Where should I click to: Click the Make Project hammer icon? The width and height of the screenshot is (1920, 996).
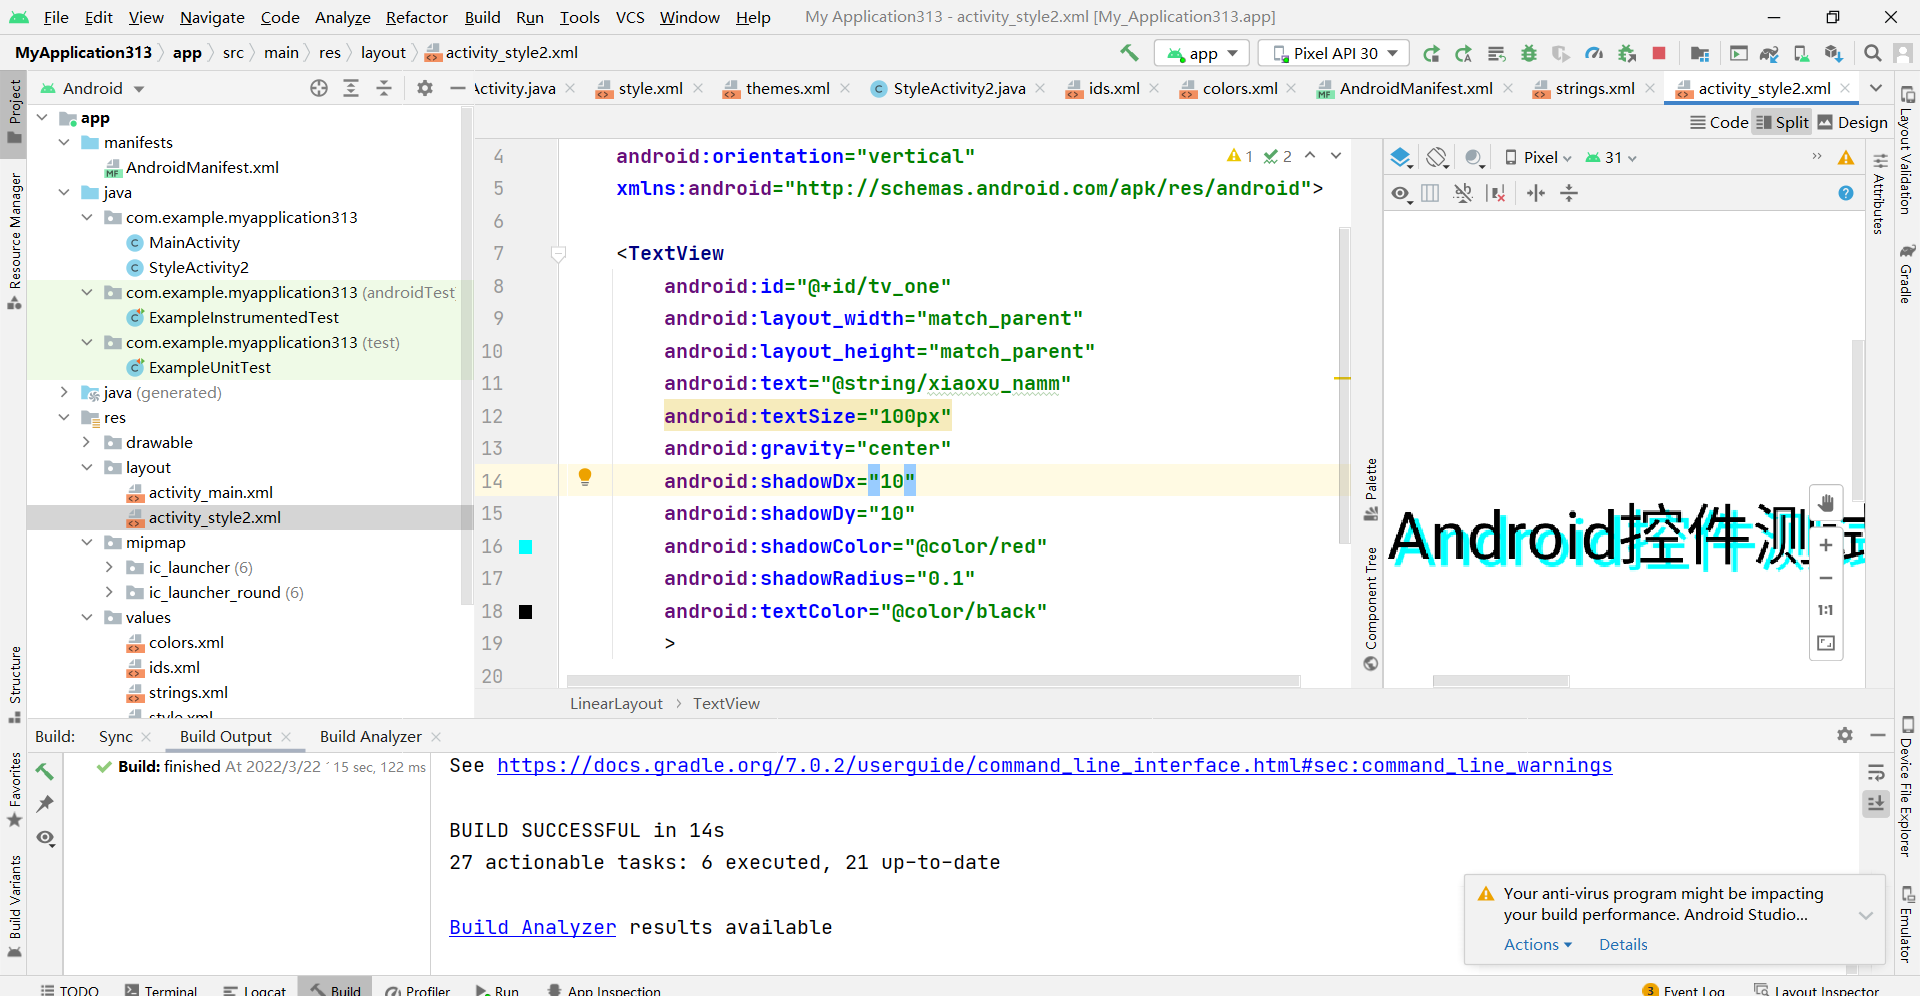pos(1129,53)
